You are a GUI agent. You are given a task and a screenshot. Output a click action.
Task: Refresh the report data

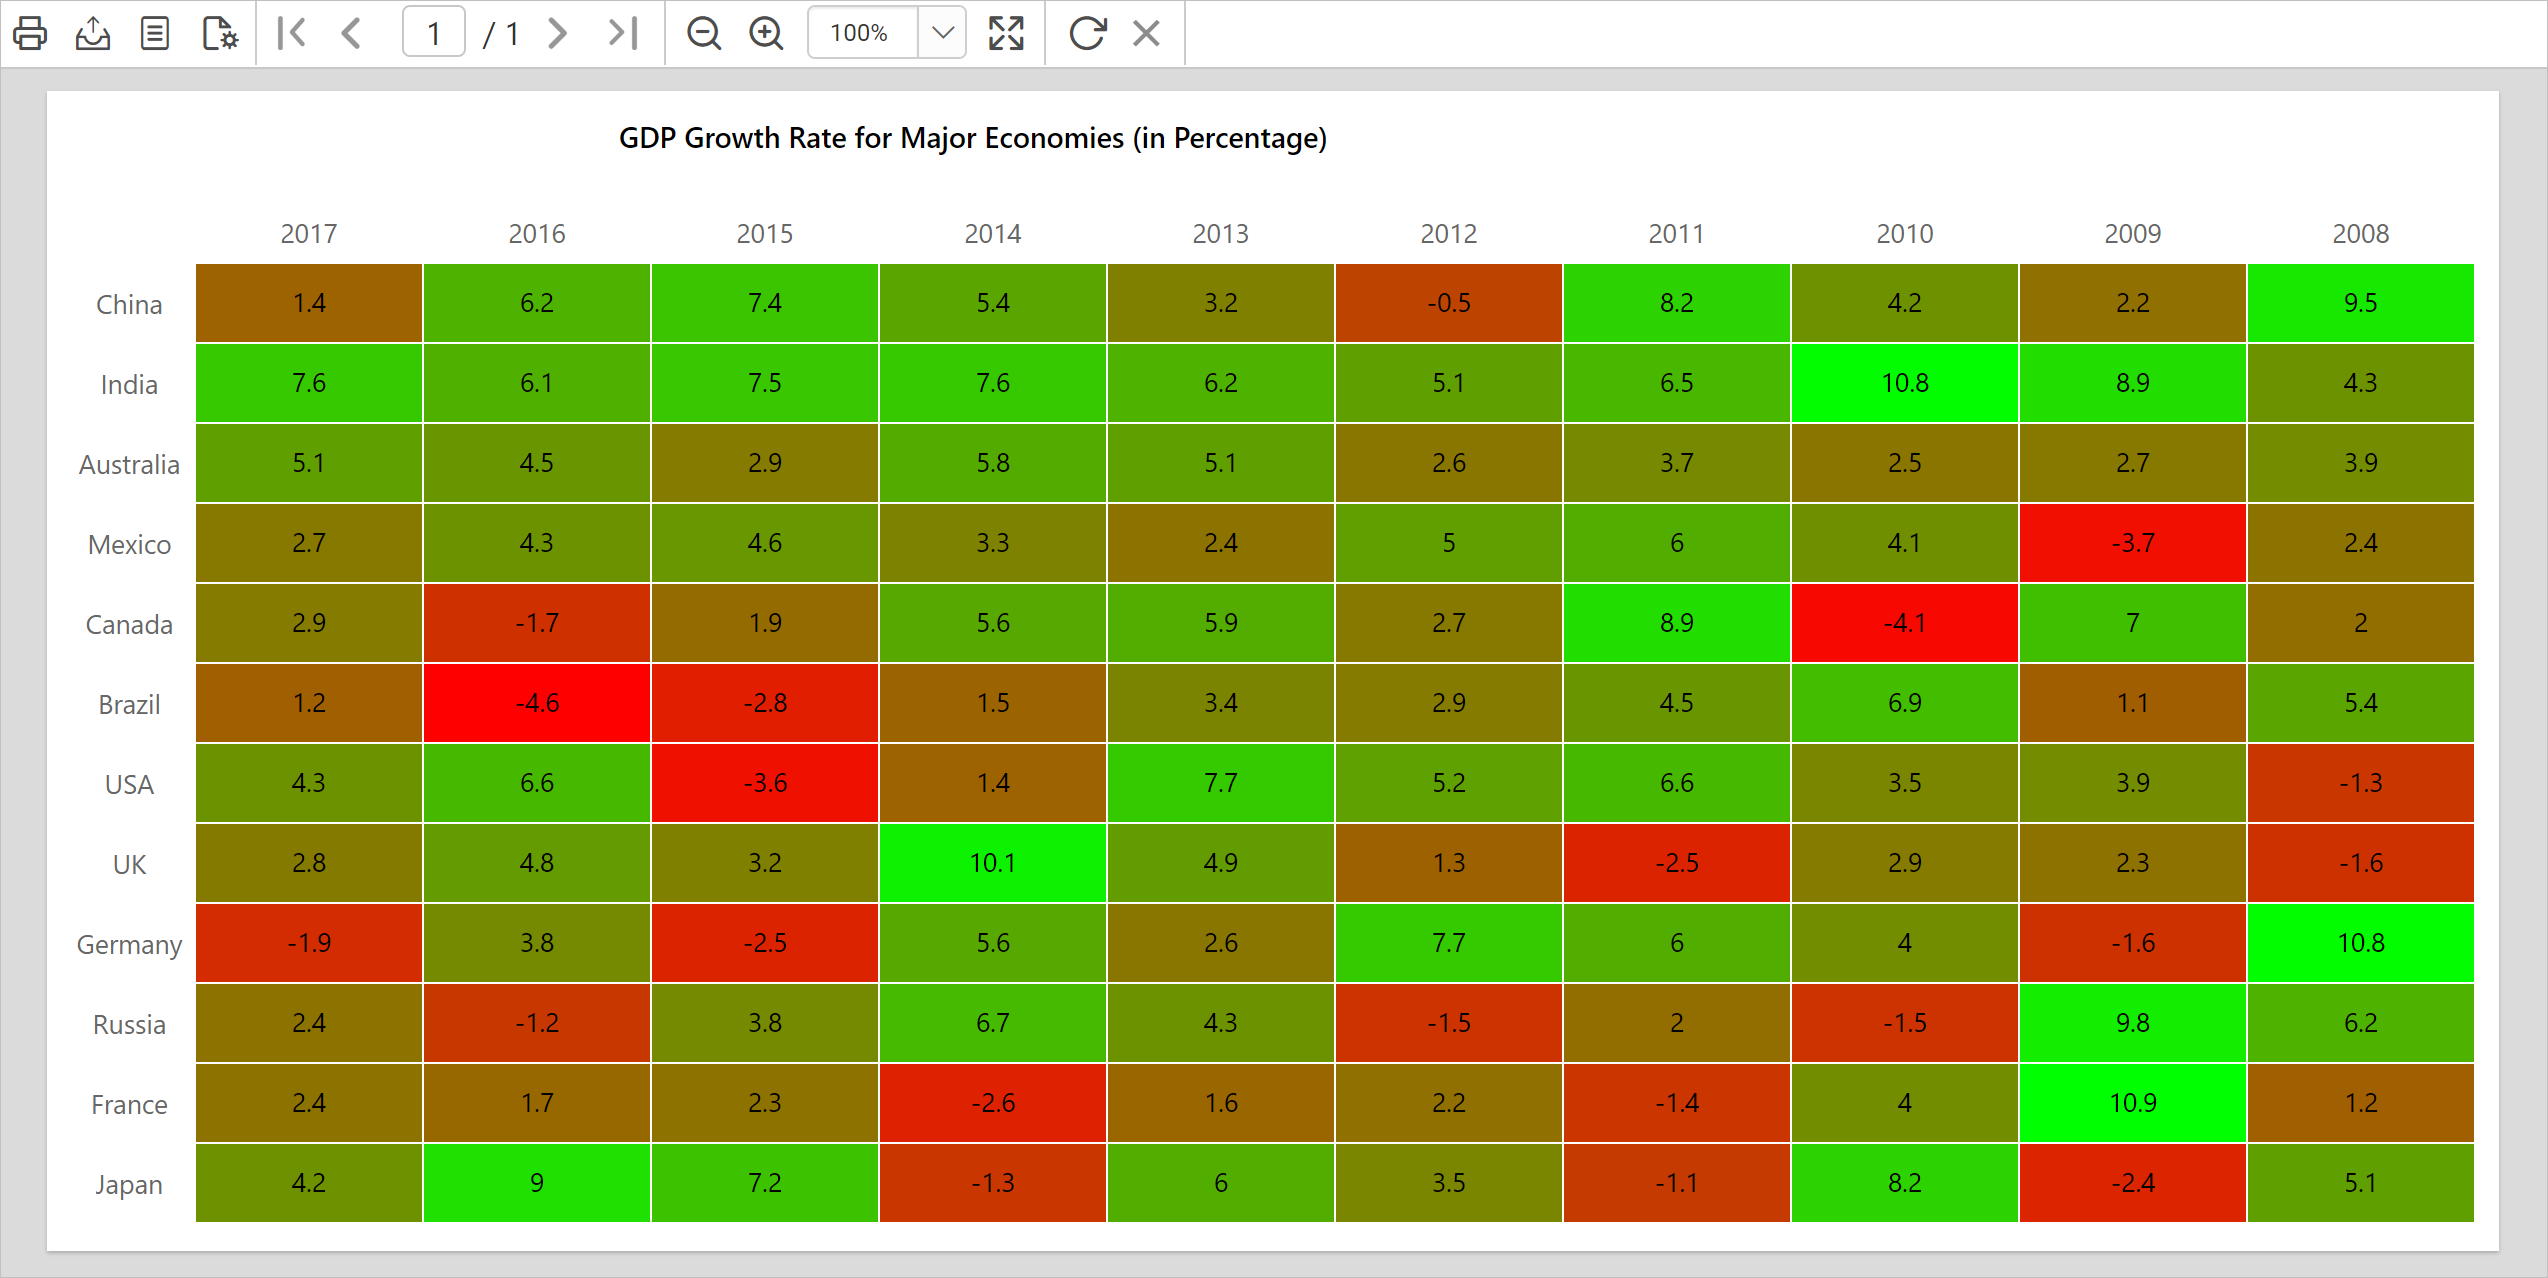(x=1089, y=33)
